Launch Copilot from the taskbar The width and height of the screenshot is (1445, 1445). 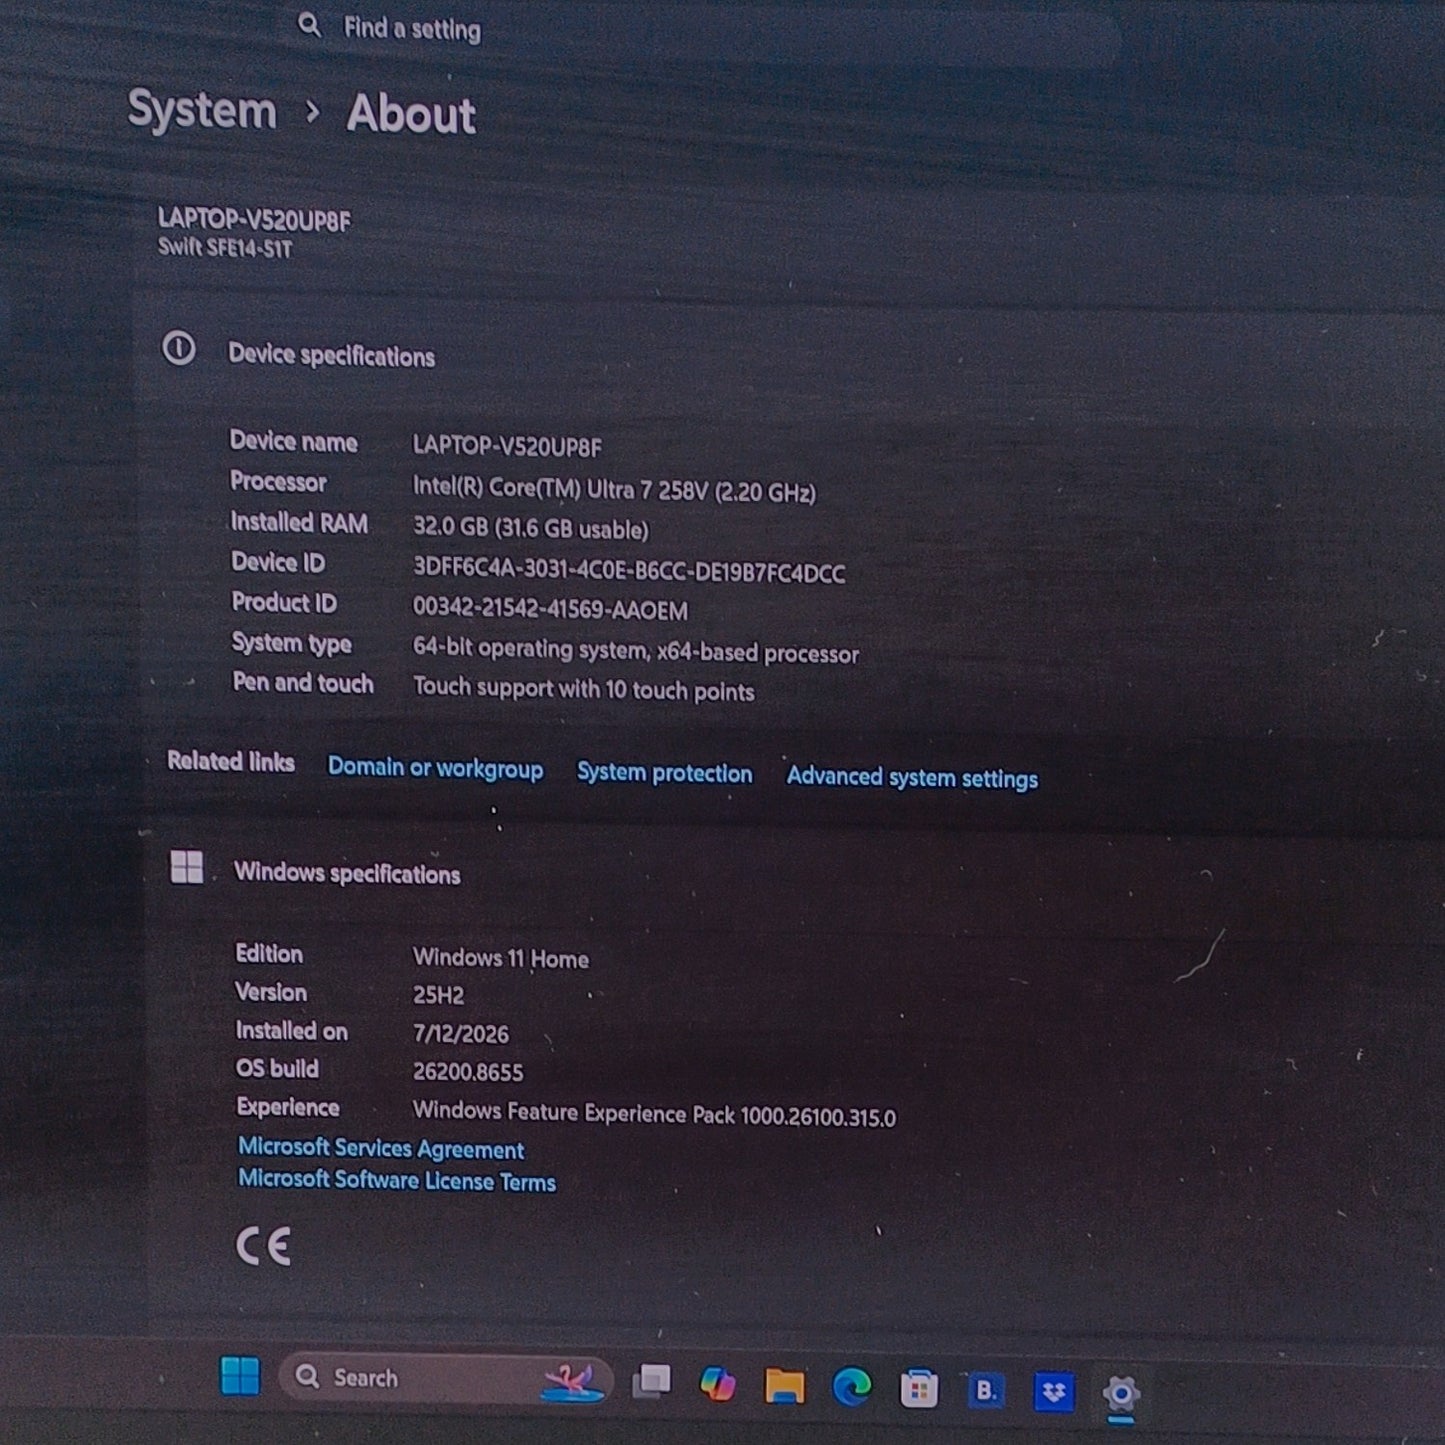[718, 1384]
